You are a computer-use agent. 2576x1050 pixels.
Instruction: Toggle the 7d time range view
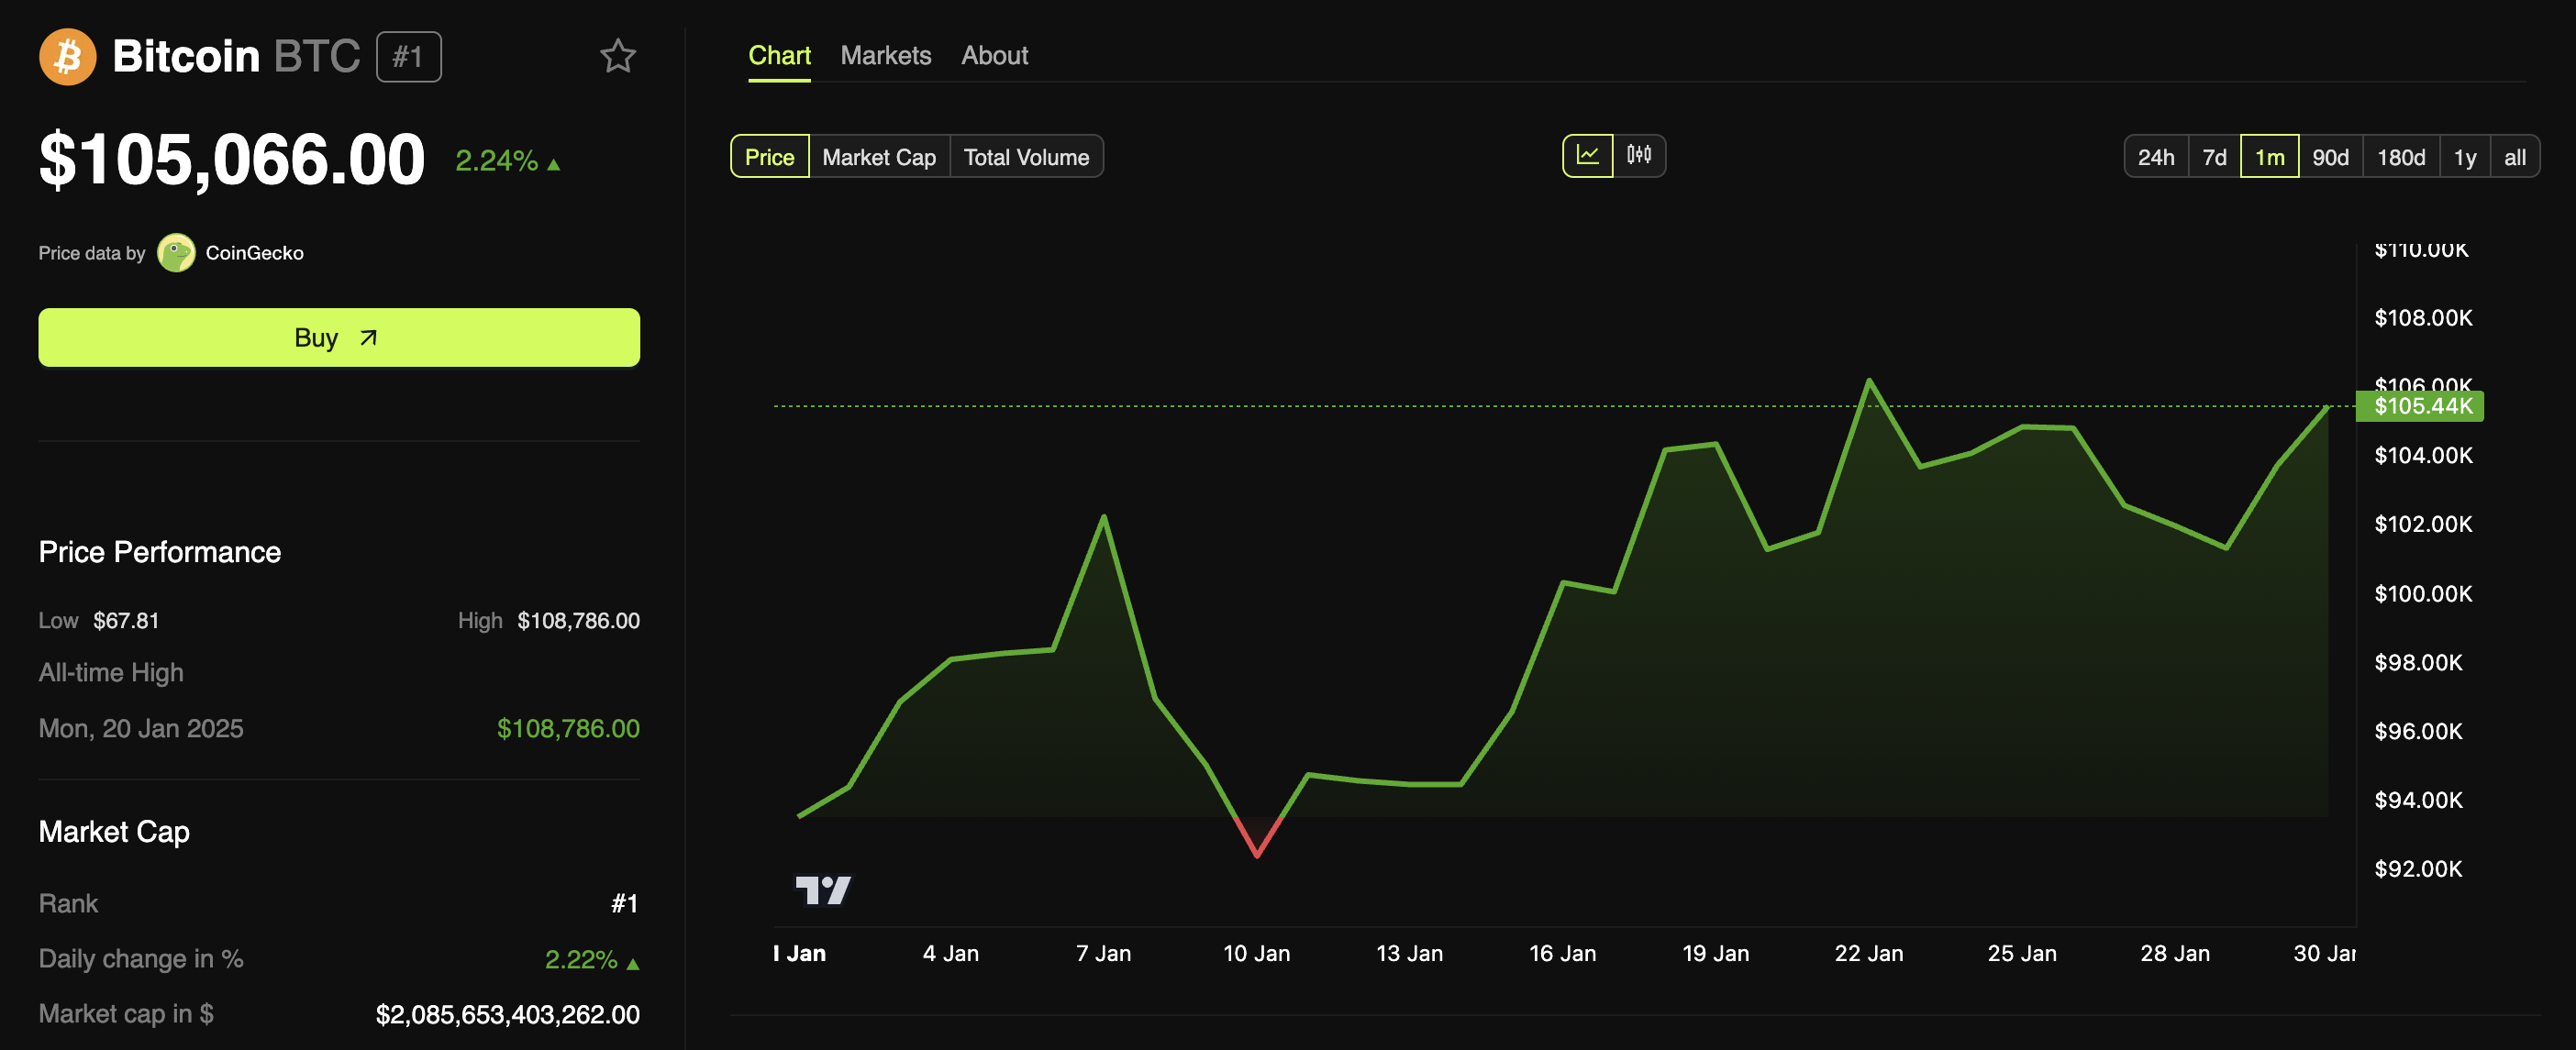[2215, 154]
